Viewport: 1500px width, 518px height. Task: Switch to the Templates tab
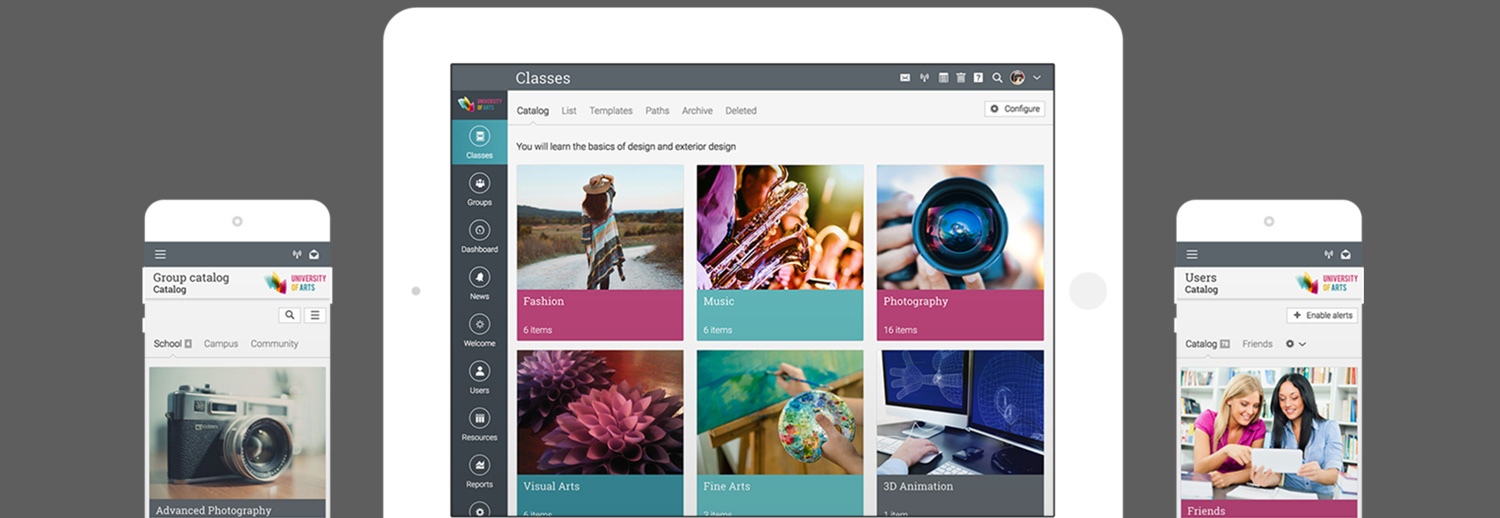611,111
